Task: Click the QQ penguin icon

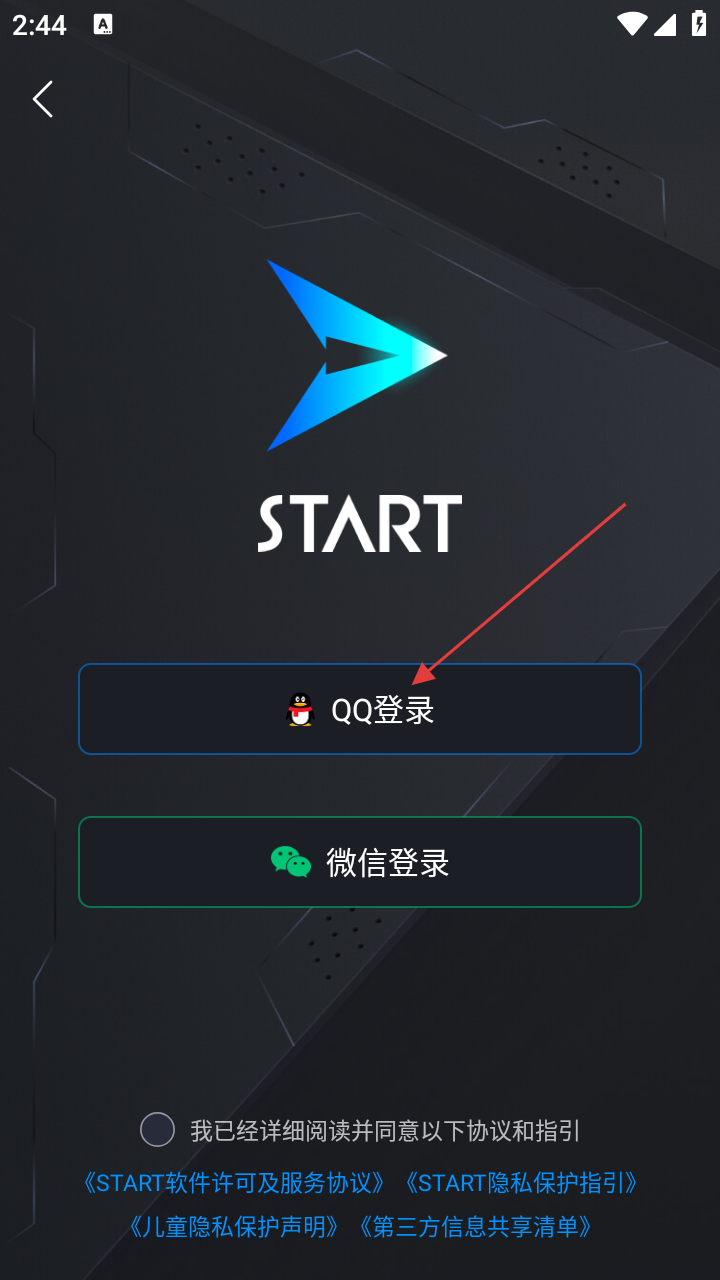Action: coord(300,710)
